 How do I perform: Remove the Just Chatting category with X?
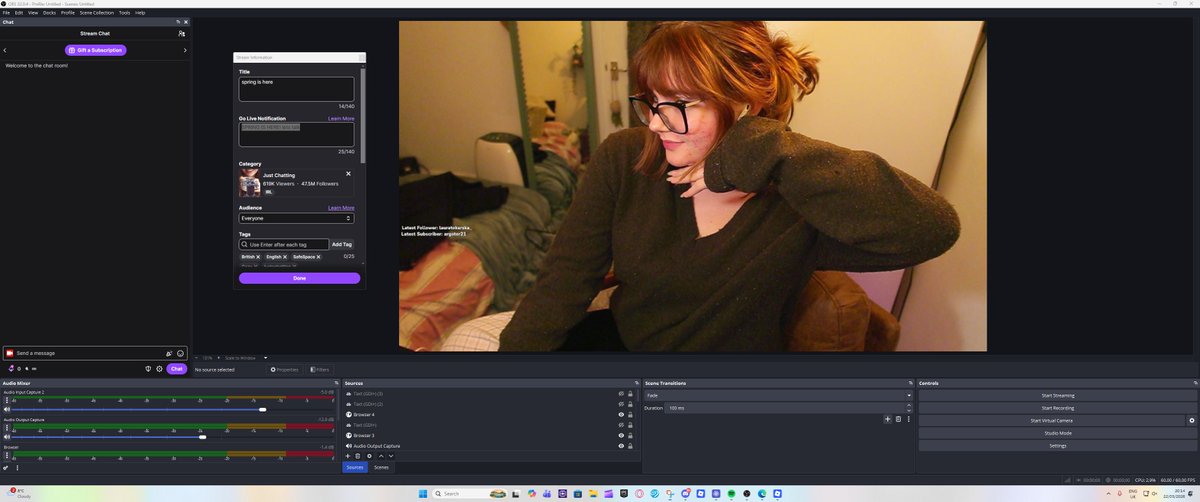point(348,174)
